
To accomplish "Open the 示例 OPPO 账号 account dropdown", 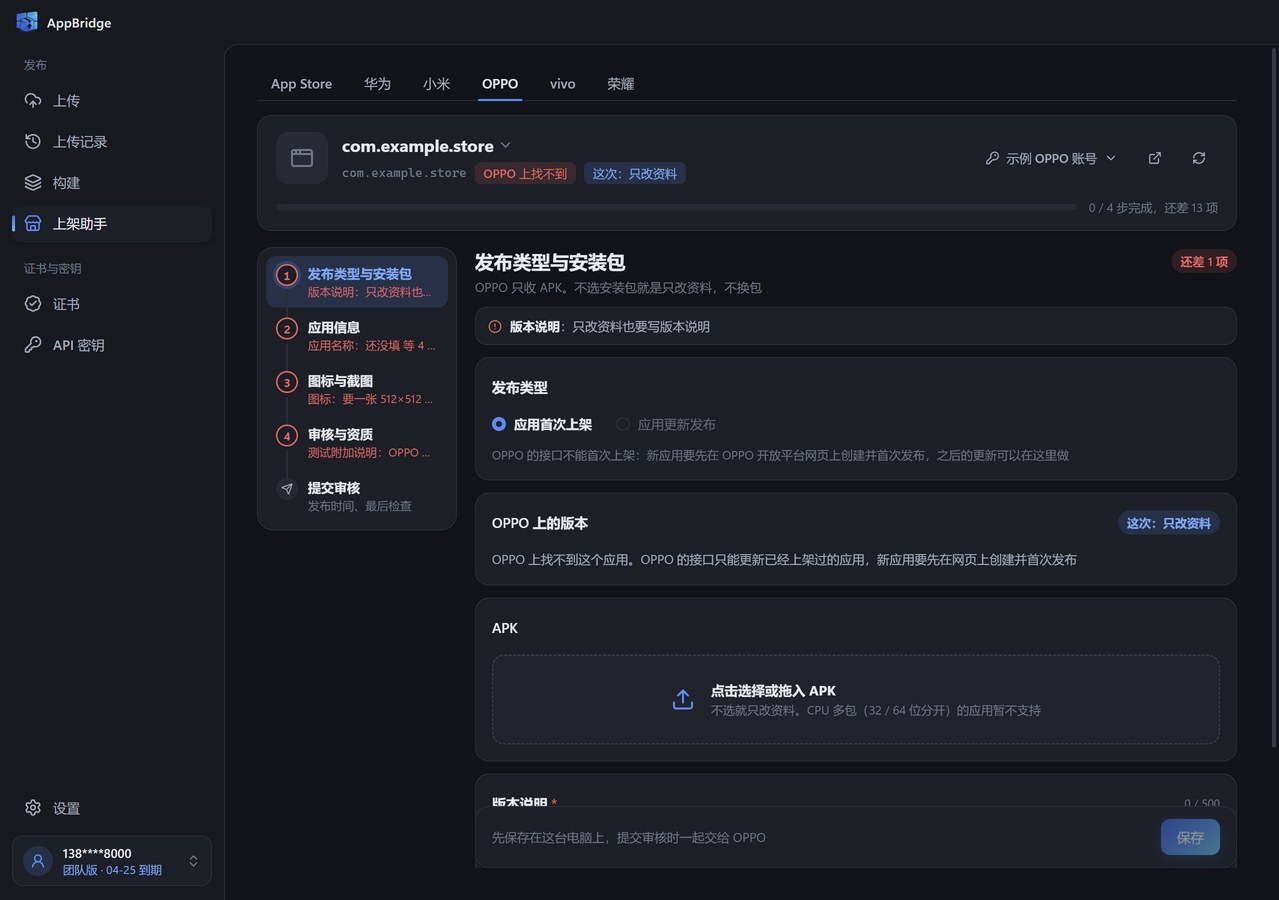I will (1050, 158).
